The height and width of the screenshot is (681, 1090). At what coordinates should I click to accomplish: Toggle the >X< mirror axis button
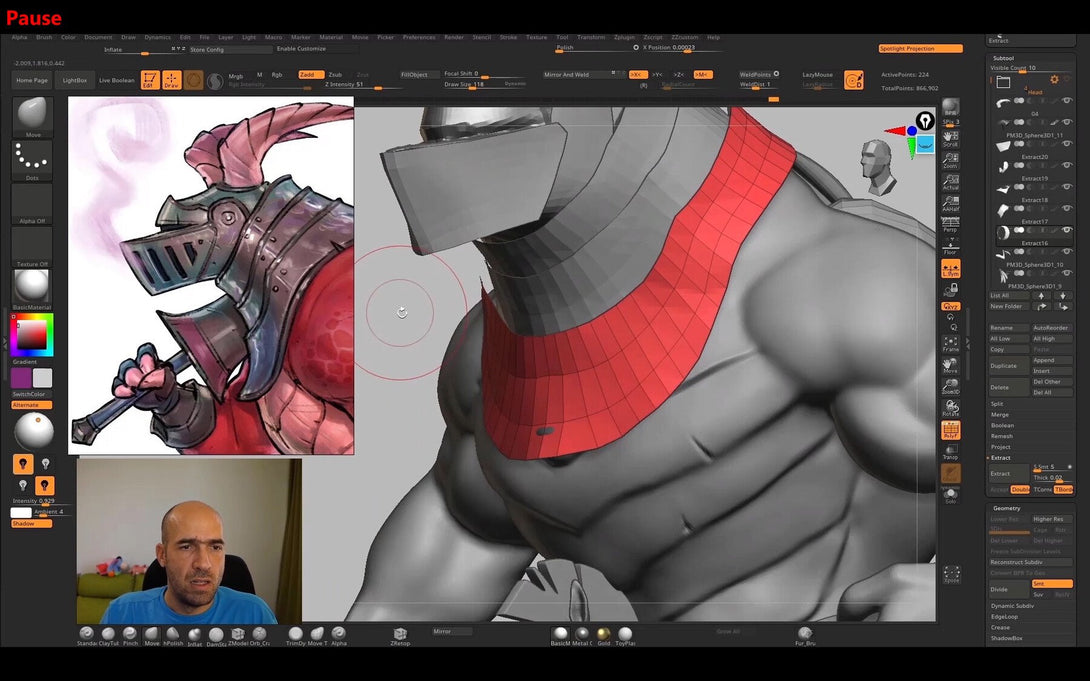pos(637,74)
